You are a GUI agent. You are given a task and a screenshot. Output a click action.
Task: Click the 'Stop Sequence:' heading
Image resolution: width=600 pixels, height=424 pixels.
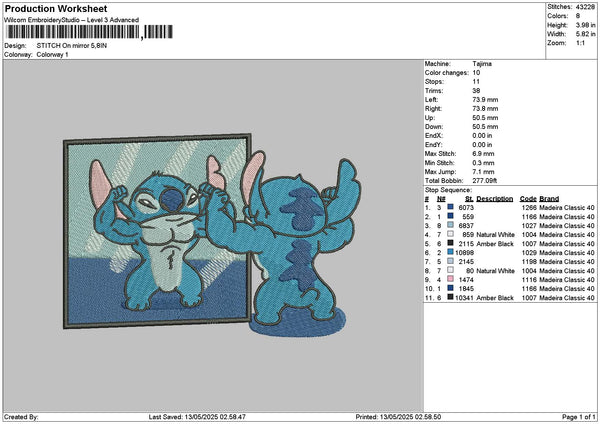click(x=448, y=190)
